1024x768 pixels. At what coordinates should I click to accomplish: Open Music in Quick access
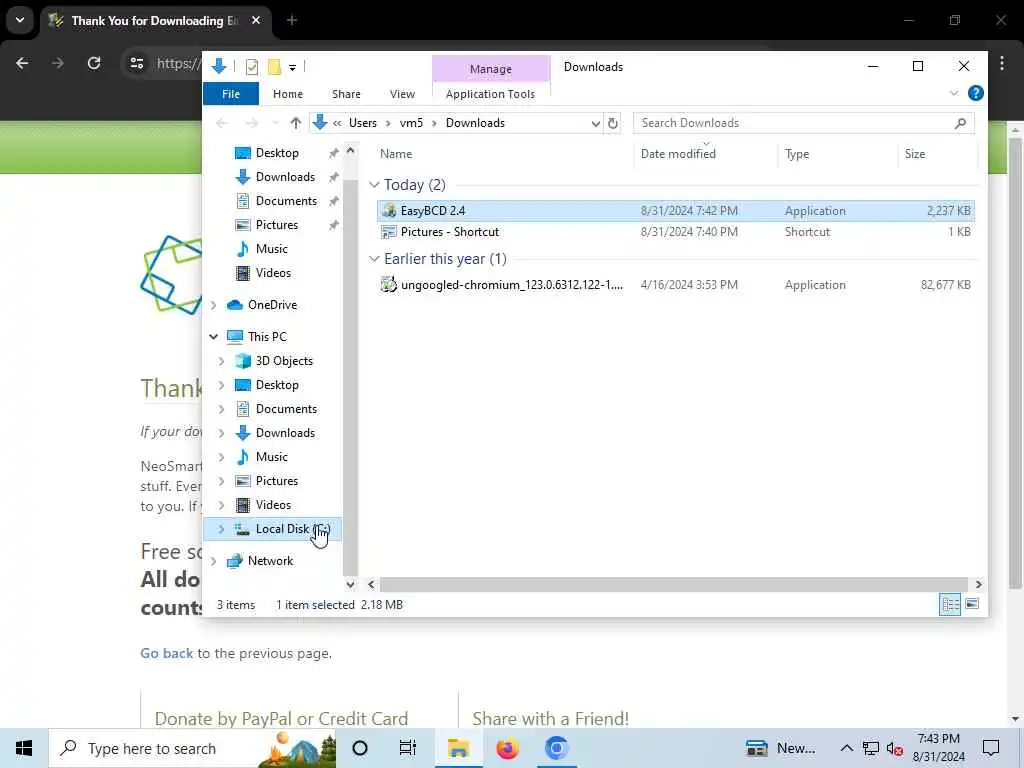[x=272, y=249]
